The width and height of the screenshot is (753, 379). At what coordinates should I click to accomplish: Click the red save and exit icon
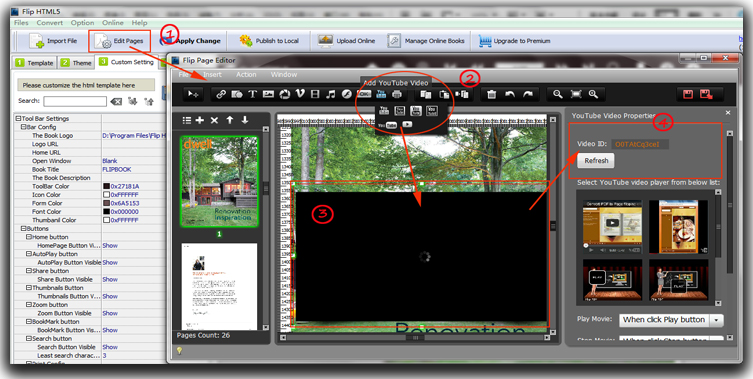705,95
